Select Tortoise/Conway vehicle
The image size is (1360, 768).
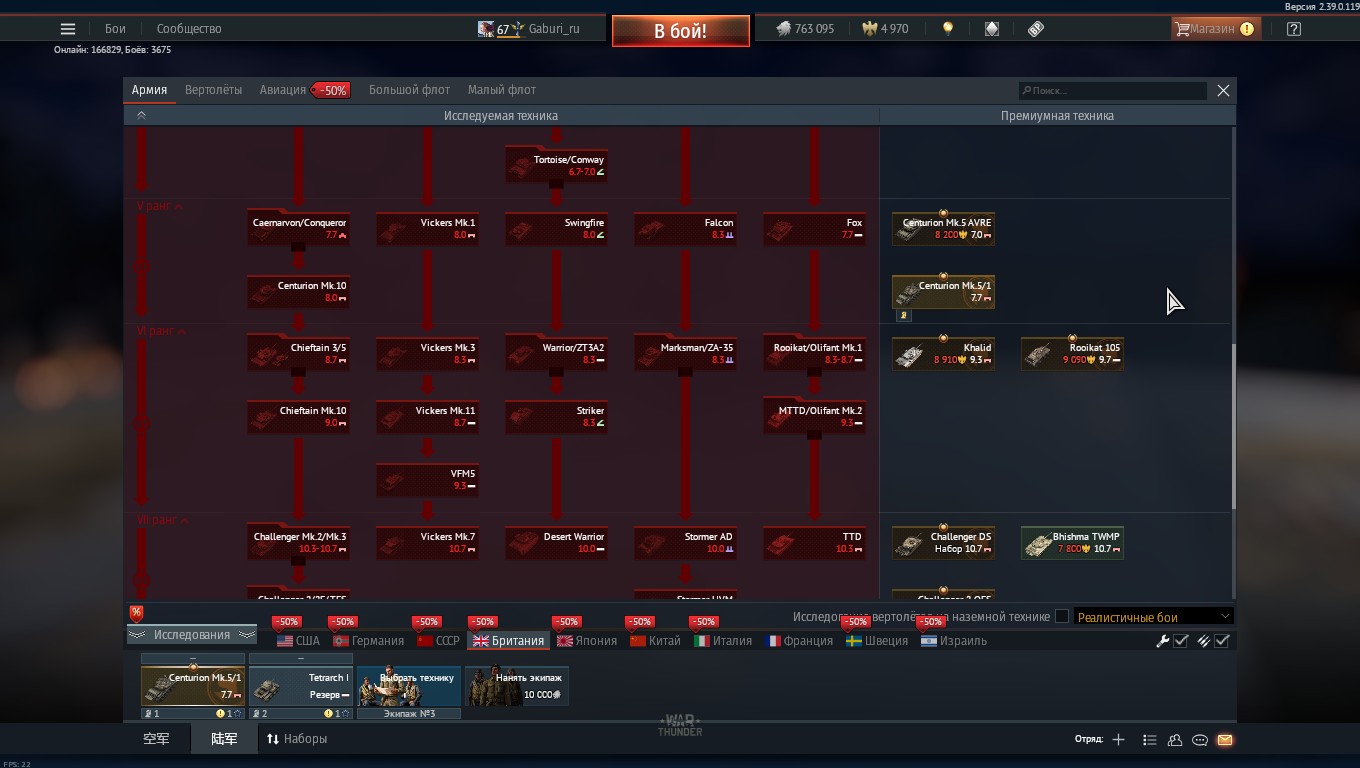point(556,165)
